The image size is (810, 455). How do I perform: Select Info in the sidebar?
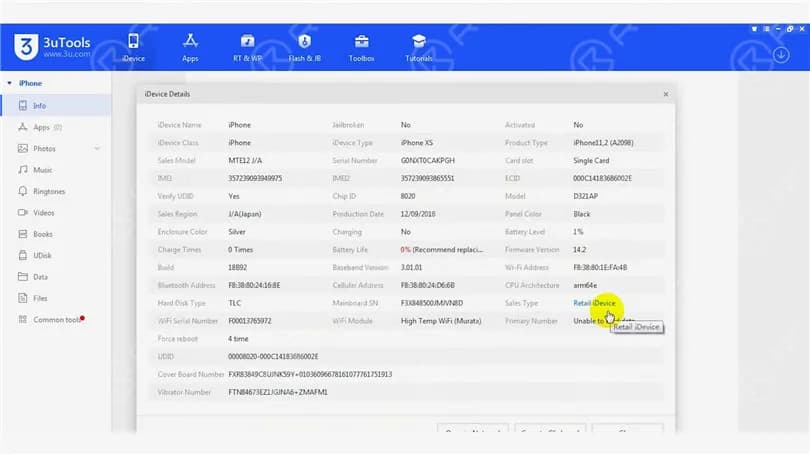(x=56, y=105)
